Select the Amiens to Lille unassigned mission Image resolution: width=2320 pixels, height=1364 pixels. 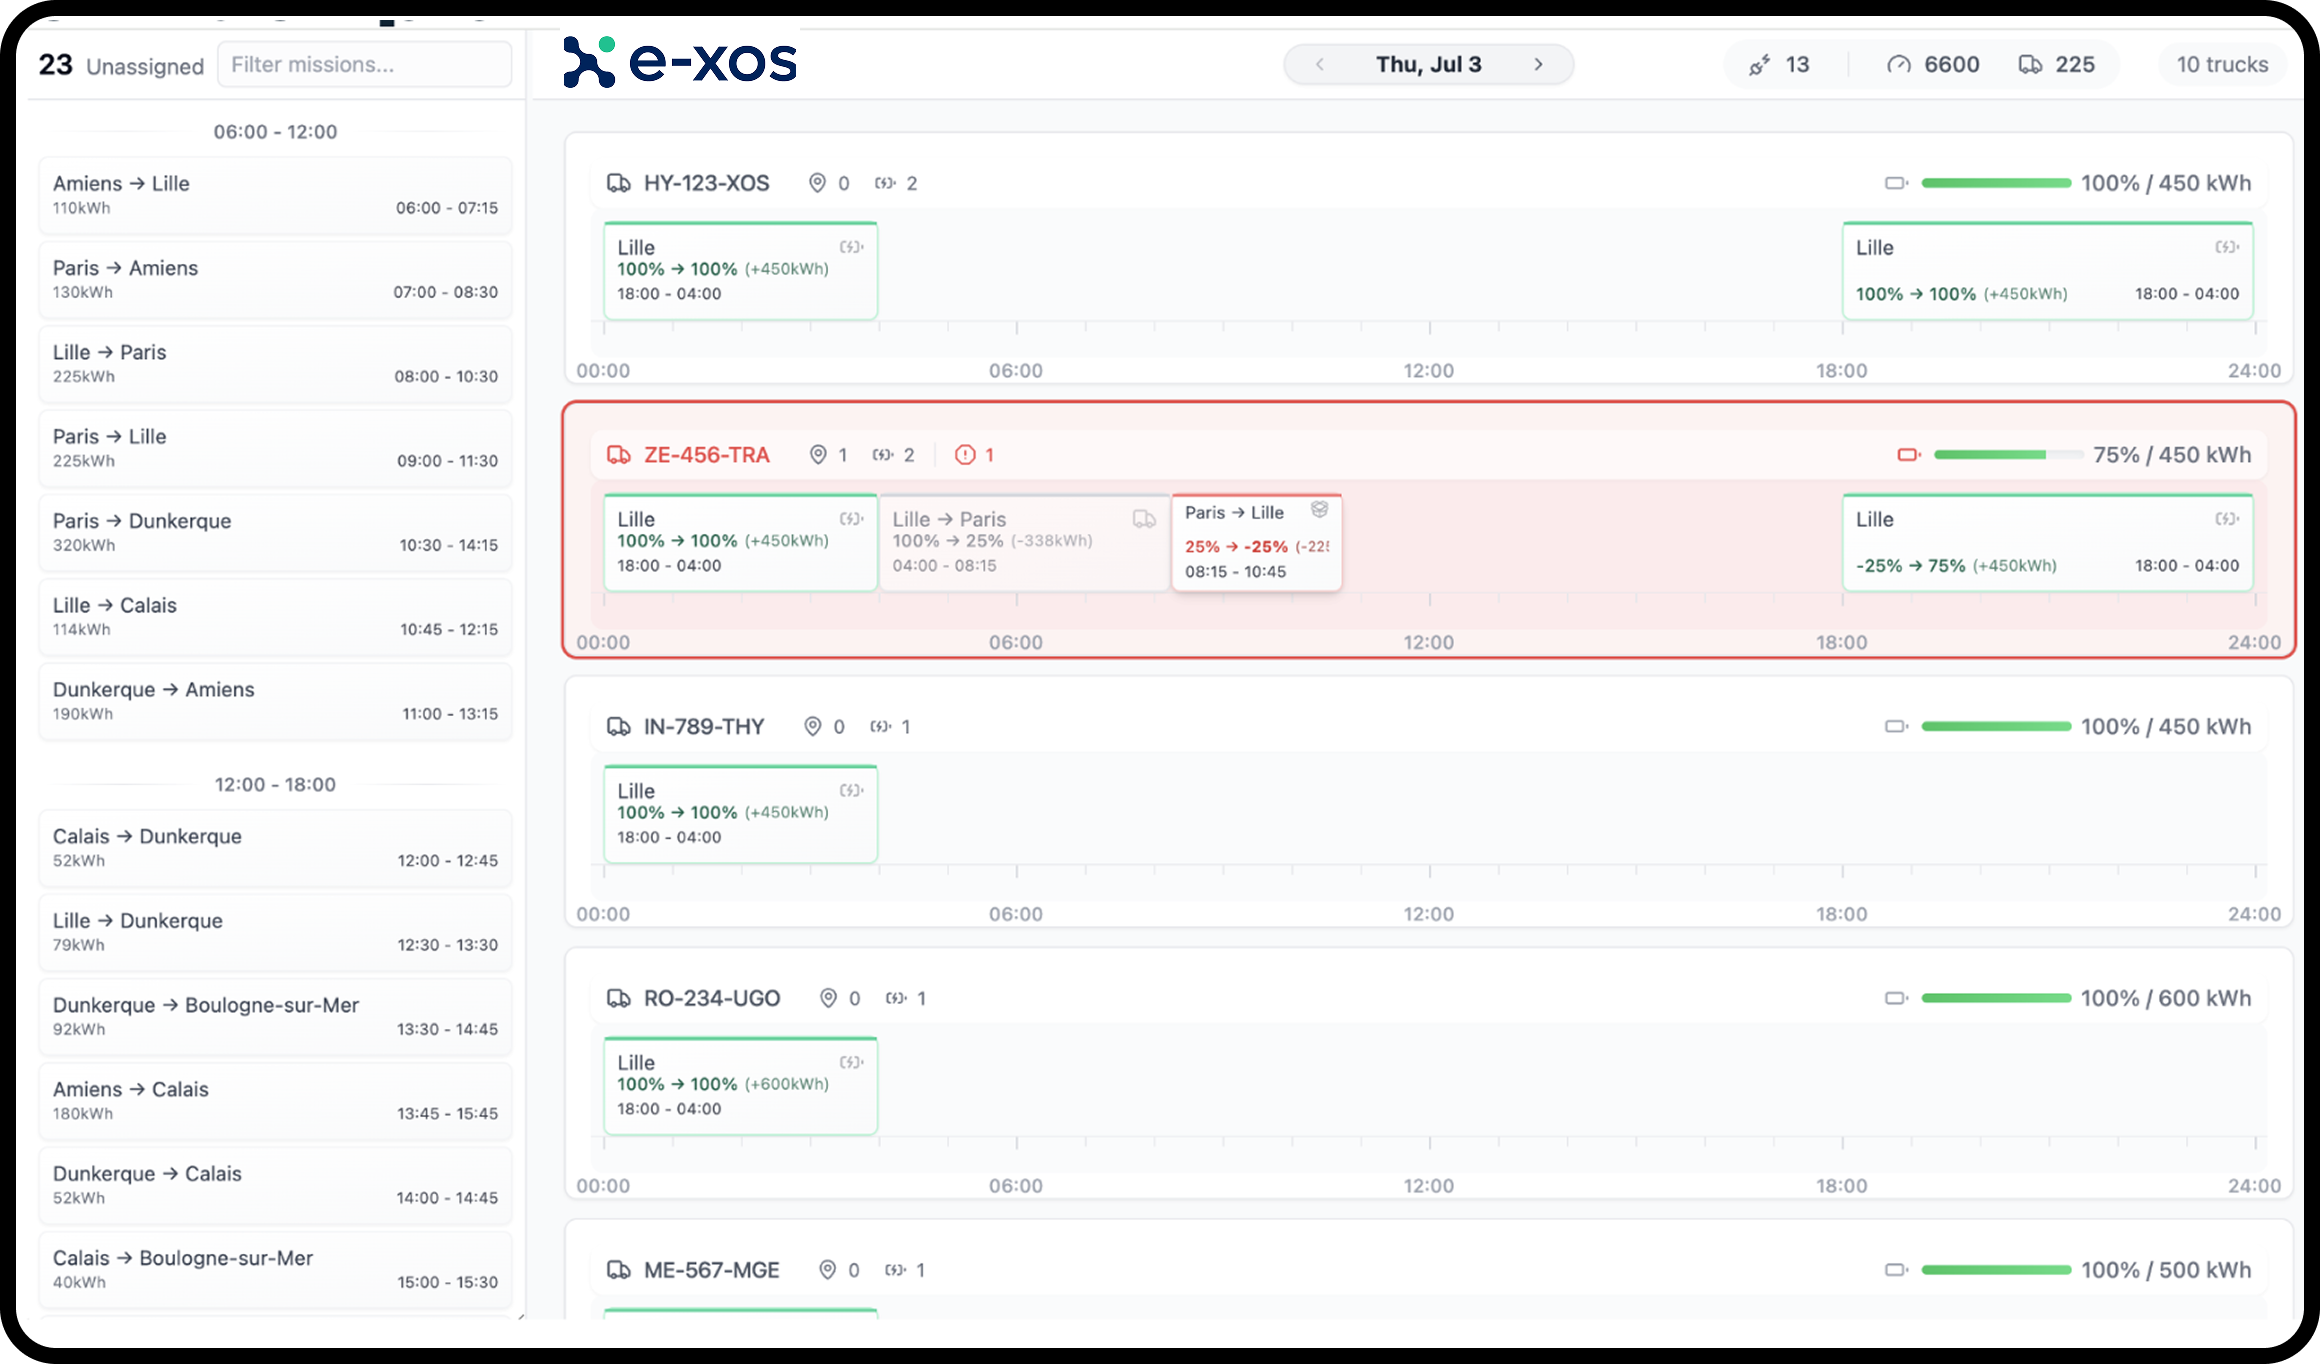click(275, 195)
